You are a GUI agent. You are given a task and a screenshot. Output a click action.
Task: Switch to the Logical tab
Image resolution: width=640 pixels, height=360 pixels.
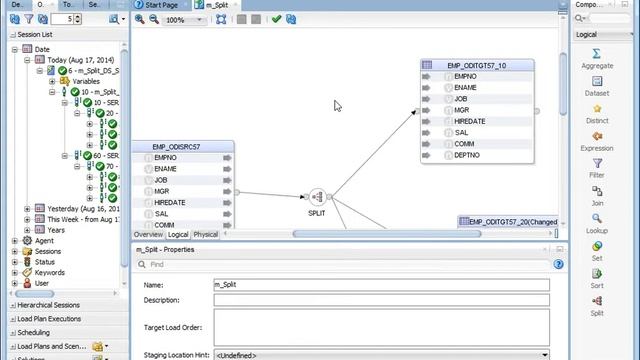178,234
